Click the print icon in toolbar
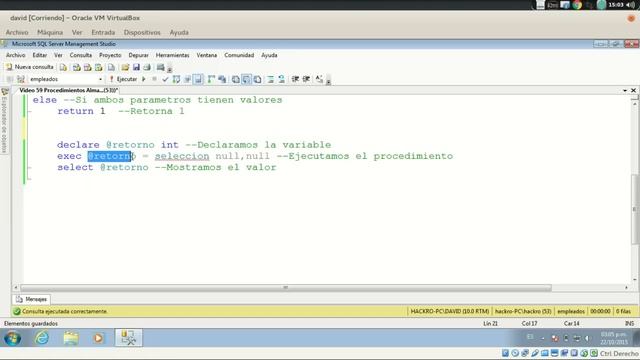 pos(147,67)
